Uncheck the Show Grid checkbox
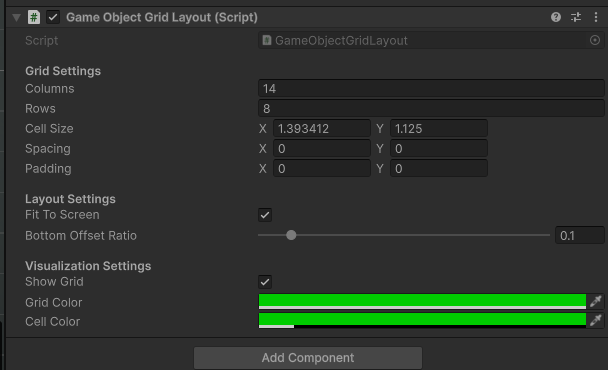The image size is (608, 370). (x=265, y=282)
